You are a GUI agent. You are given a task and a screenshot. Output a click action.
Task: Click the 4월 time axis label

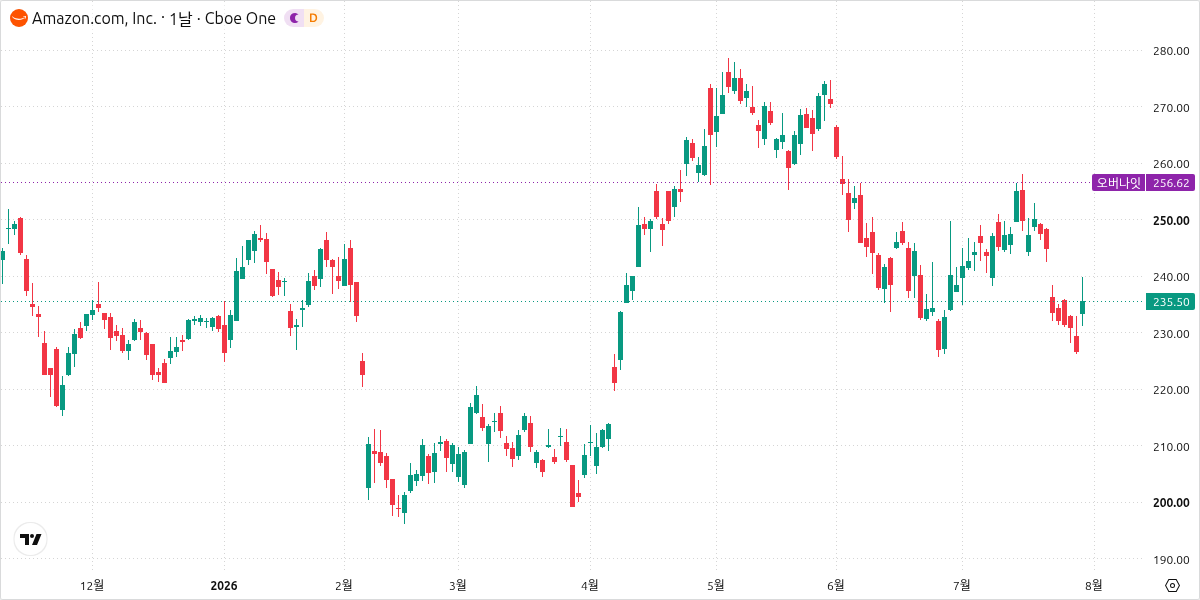coord(590,585)
